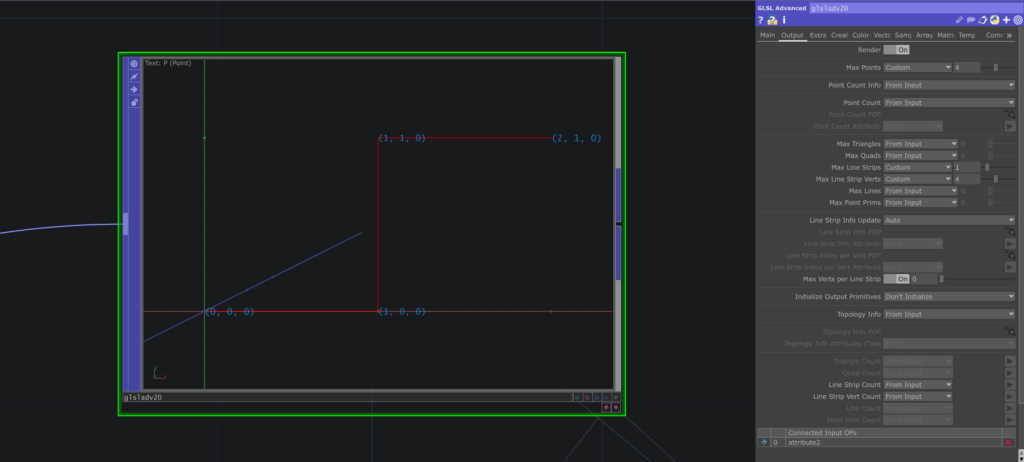The width and height of the screenshot is (1024, 462).
Task: Open the Python help icon in parameter header
Action: click(772, 20)
